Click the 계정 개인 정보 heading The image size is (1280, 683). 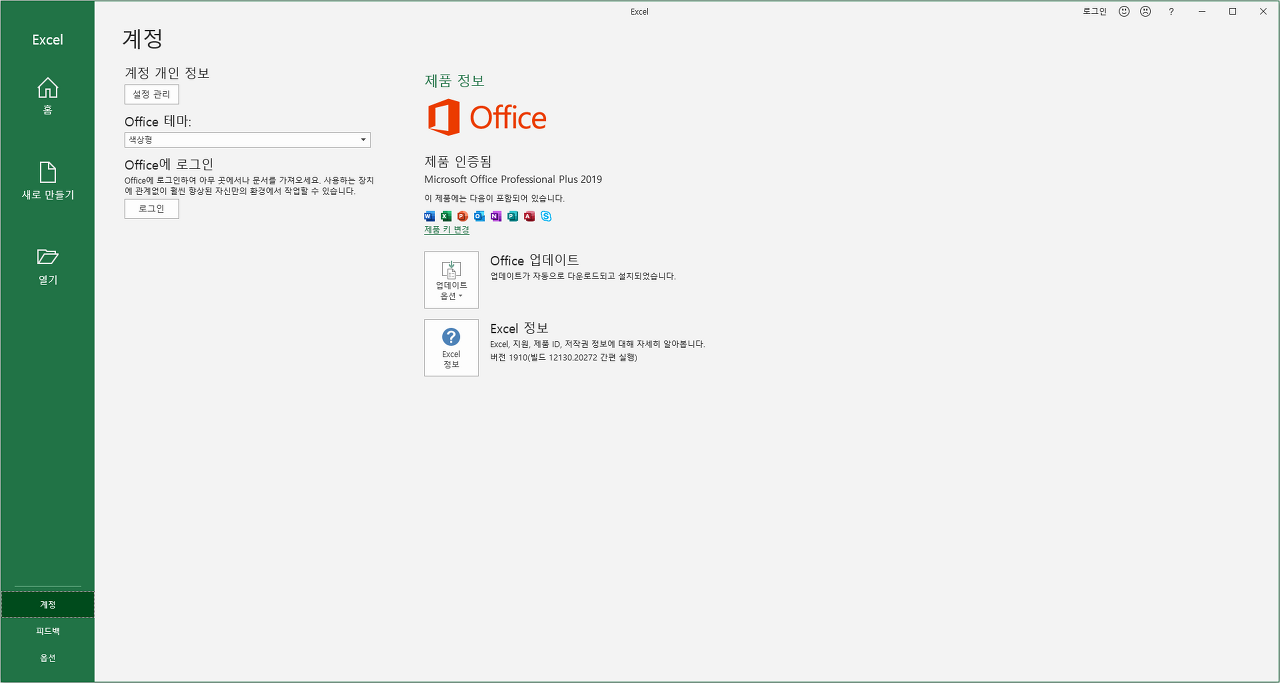click(x=167, y=73)
